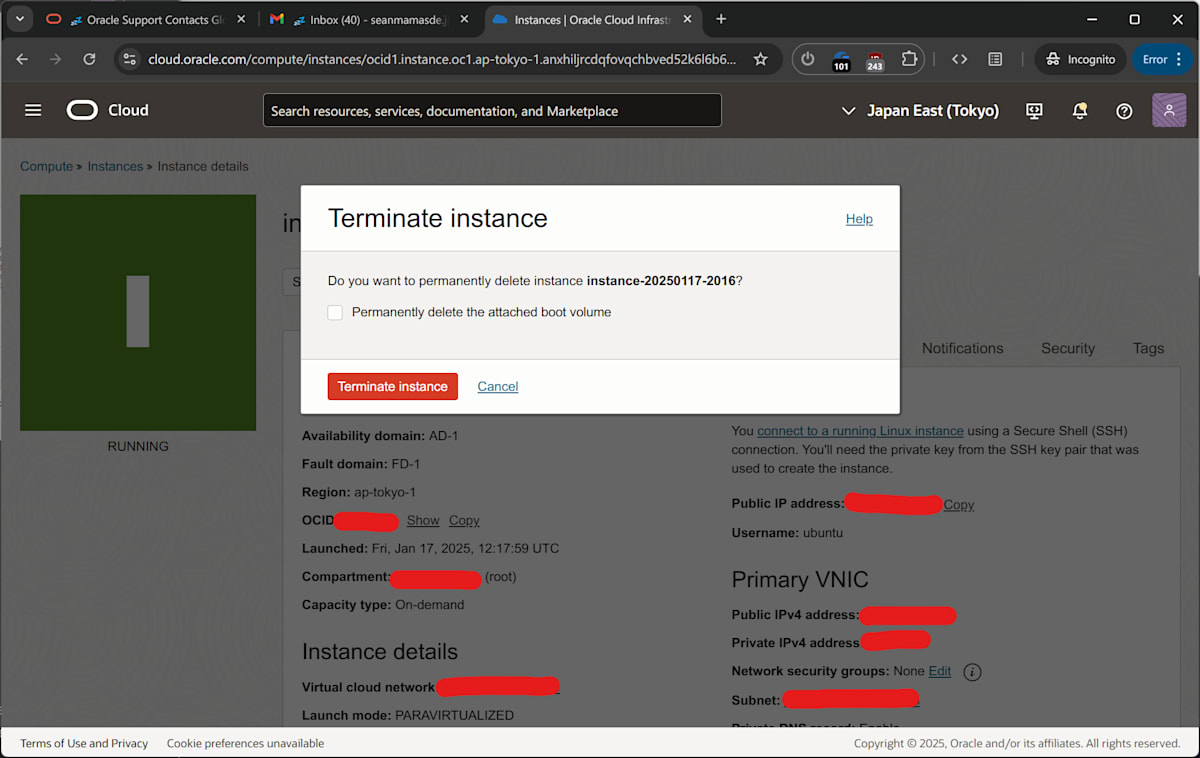Click the red Terminate instance button
Screen dimensions: 1200x758
click(393, 386)
